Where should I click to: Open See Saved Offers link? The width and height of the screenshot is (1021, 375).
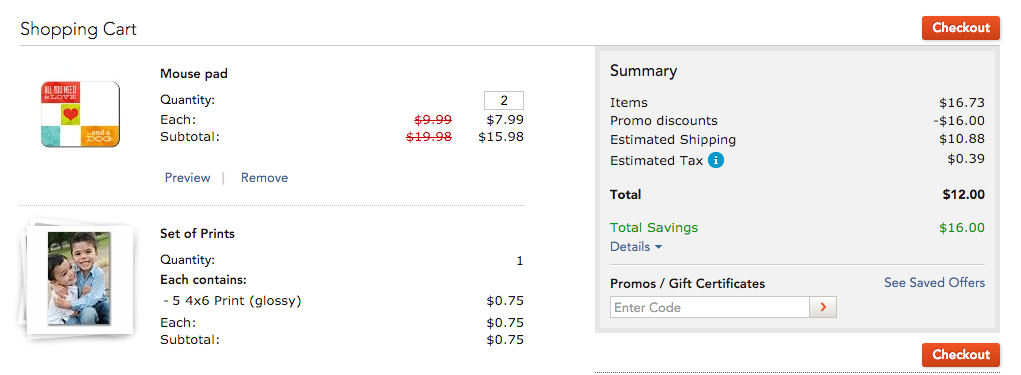point(934,283)
